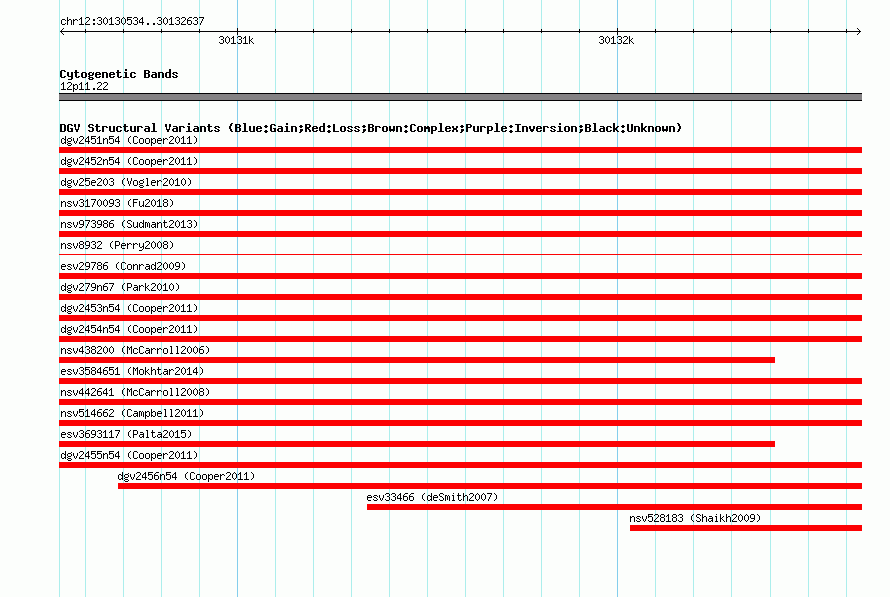Click the red bar under esv33466 (deSmith2007)
Viewport: 890px width, 597px height.
click(x=614, y=507)
